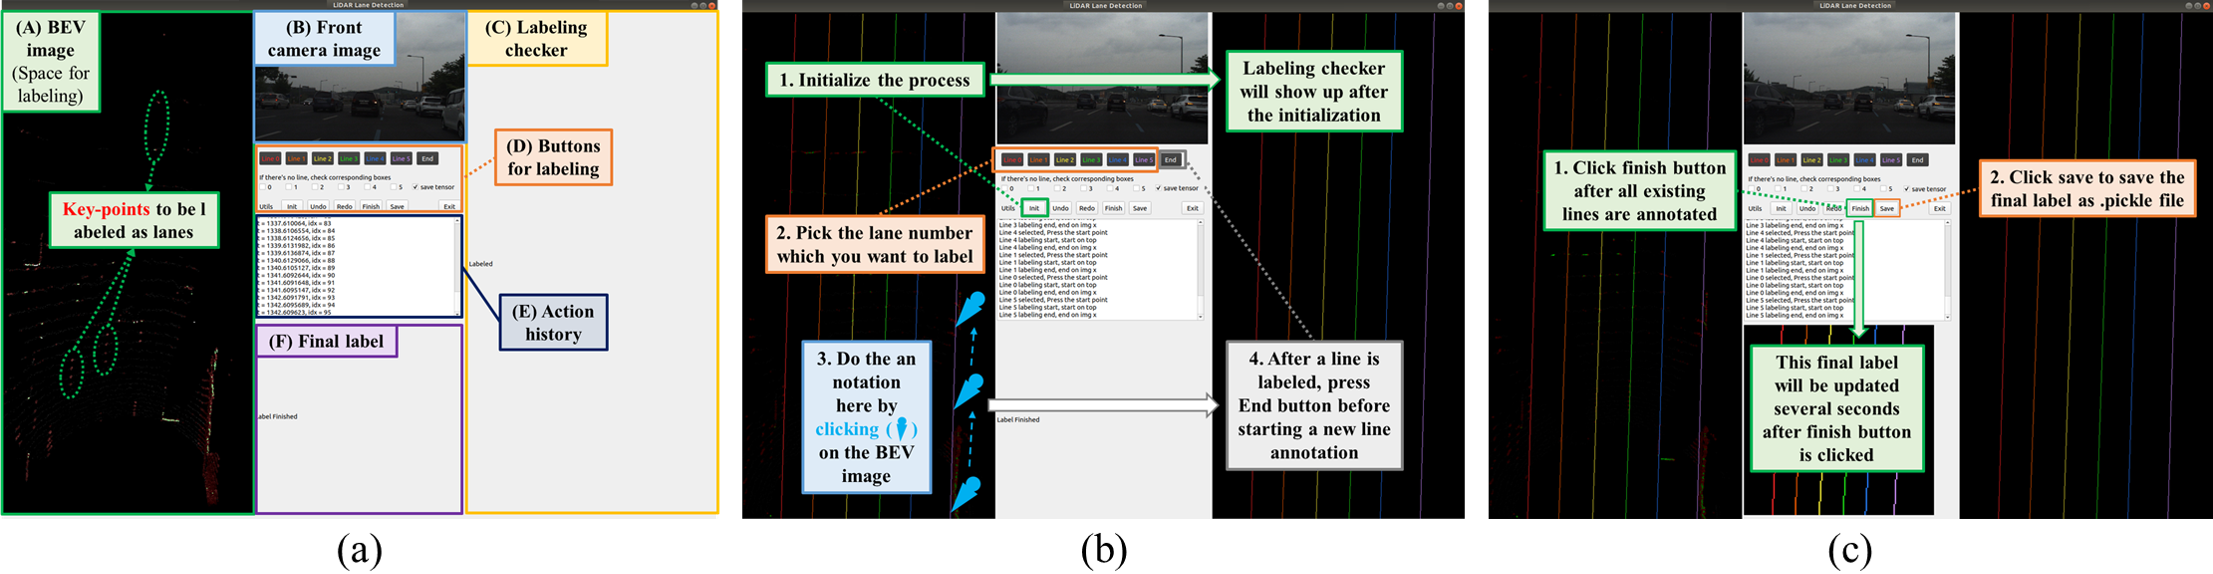Select Line 1 button in panel (a)
This screenshot has height=574, width=2213.
click(296, 158)
